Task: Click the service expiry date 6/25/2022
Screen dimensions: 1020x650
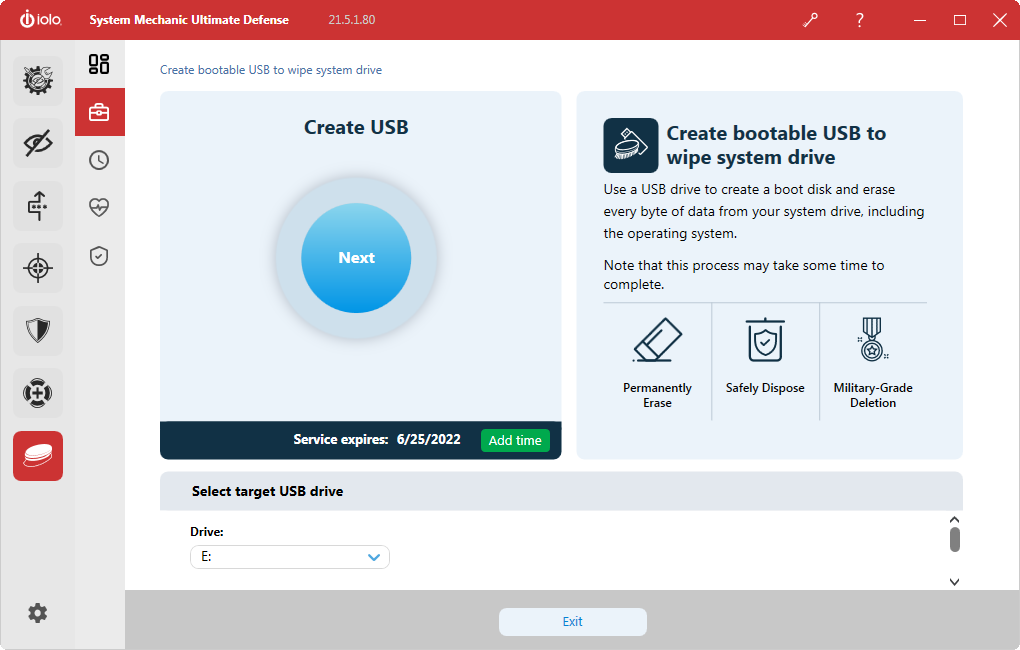Action: [x=429, y=439]
